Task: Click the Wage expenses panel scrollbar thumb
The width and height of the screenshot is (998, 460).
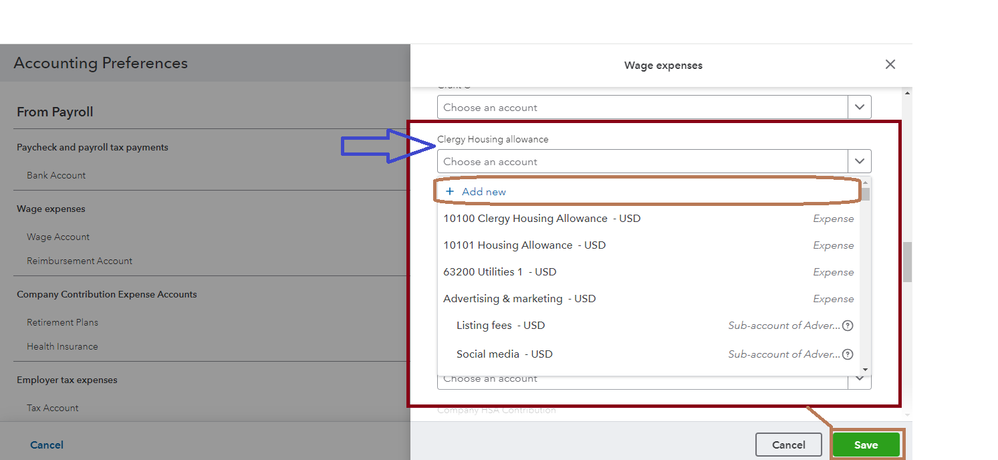Action: (907, 262)
